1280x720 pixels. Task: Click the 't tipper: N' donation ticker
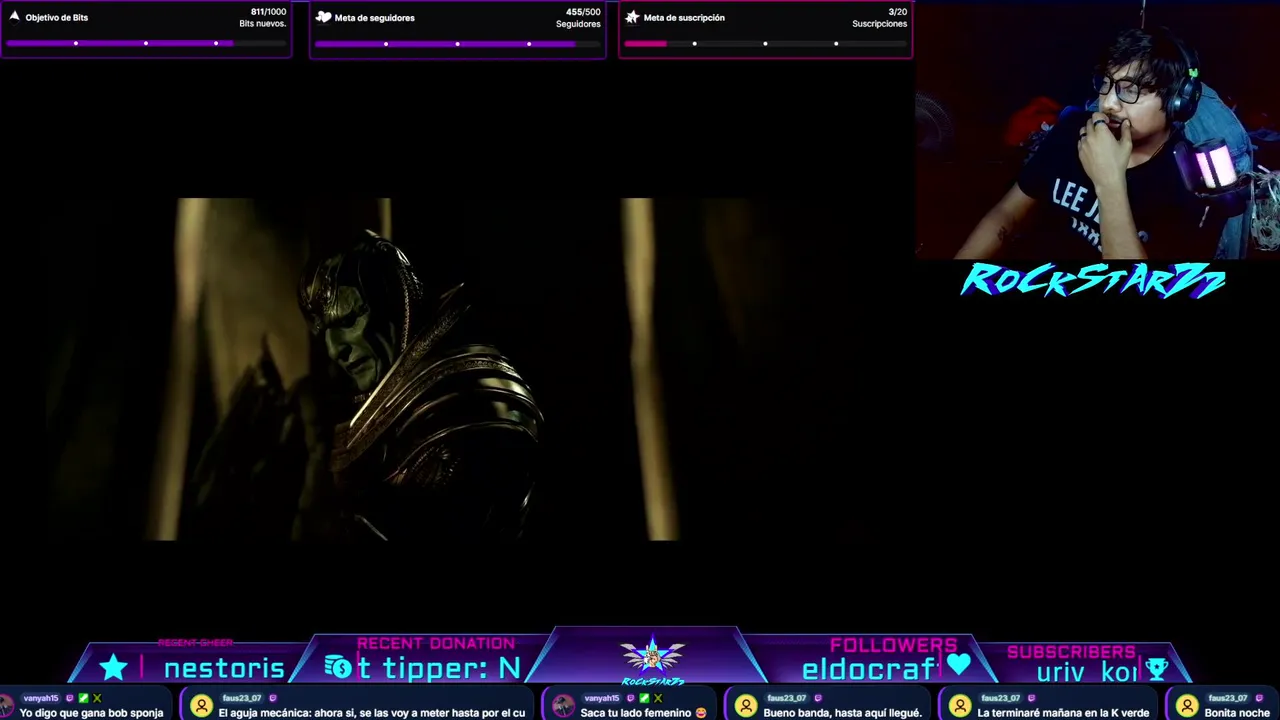[x=439, y=668]
